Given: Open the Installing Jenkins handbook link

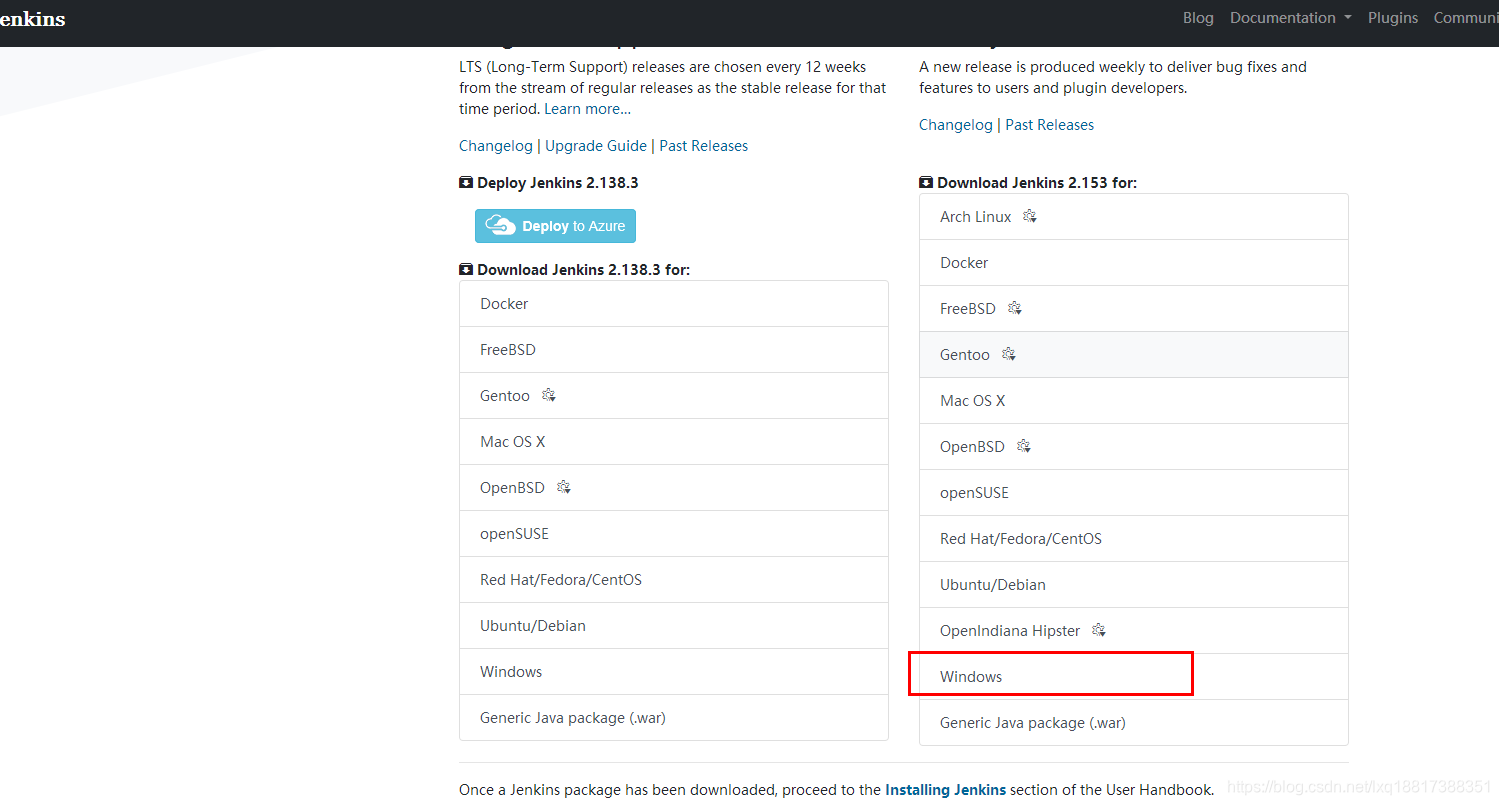Looking at the screenshot, I should 946,790.
